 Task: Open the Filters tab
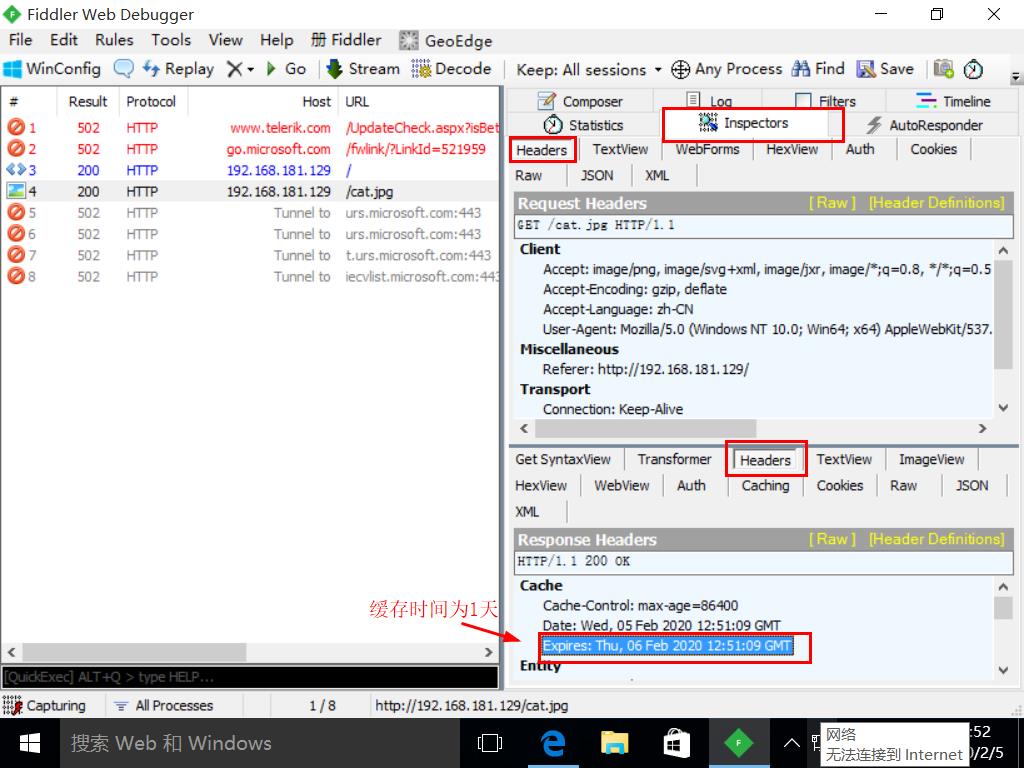coord(825,101)
